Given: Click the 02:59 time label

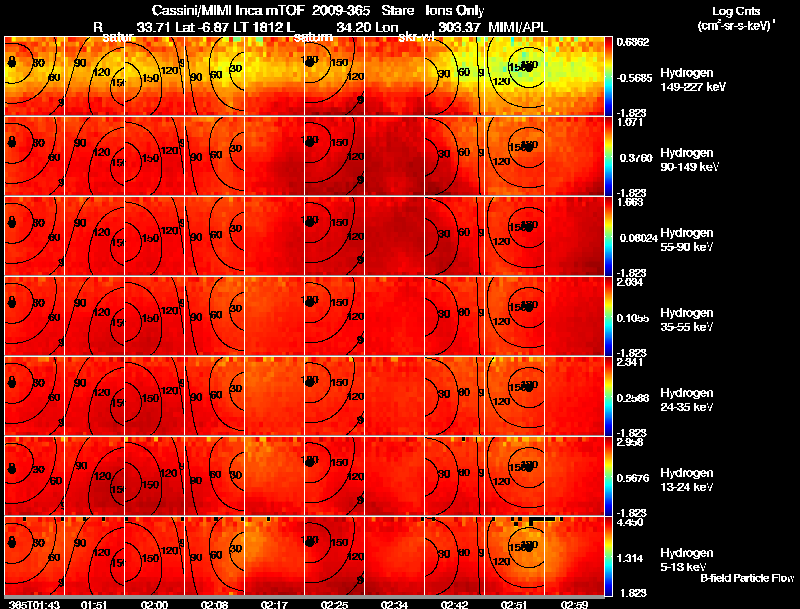Looking at the screenshot, I should click(574, 604).
